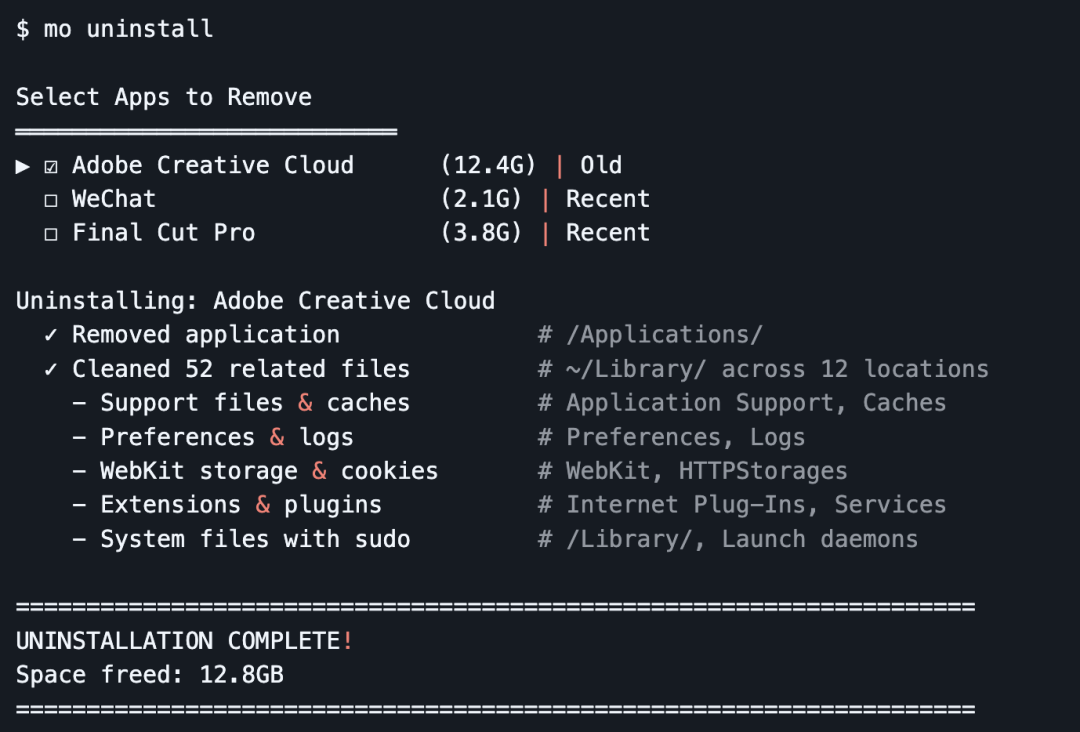Click the 'Support files & caches' line
This screenshot has width=1080, height=732.
[241, 403]
